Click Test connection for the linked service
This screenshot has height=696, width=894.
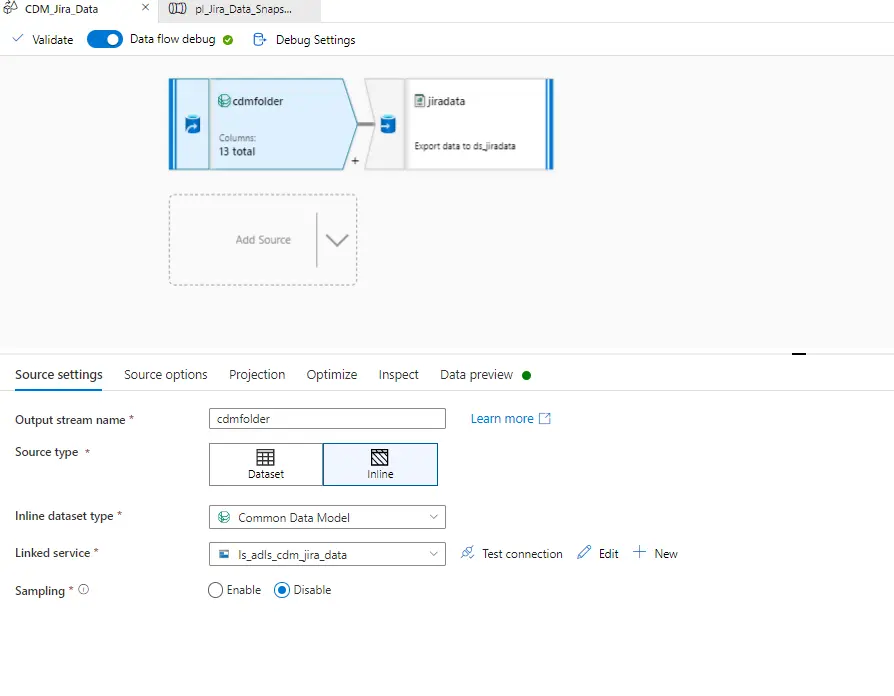[511, 553]
